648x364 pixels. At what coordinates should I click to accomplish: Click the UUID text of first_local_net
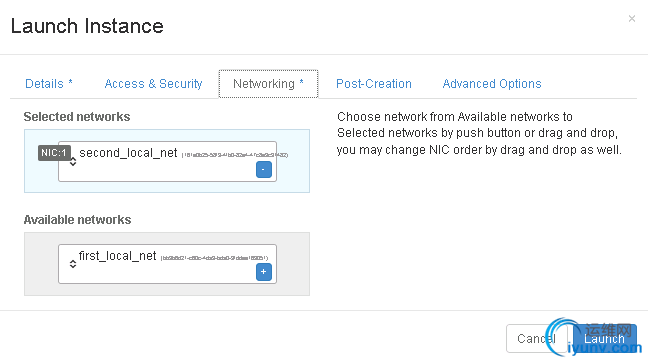[214, 258]
